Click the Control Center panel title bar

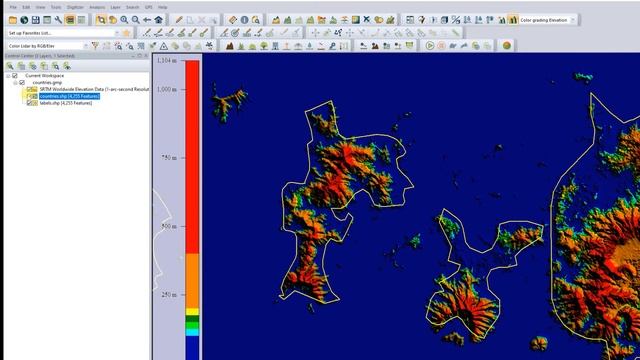click(x=76, y=56)
